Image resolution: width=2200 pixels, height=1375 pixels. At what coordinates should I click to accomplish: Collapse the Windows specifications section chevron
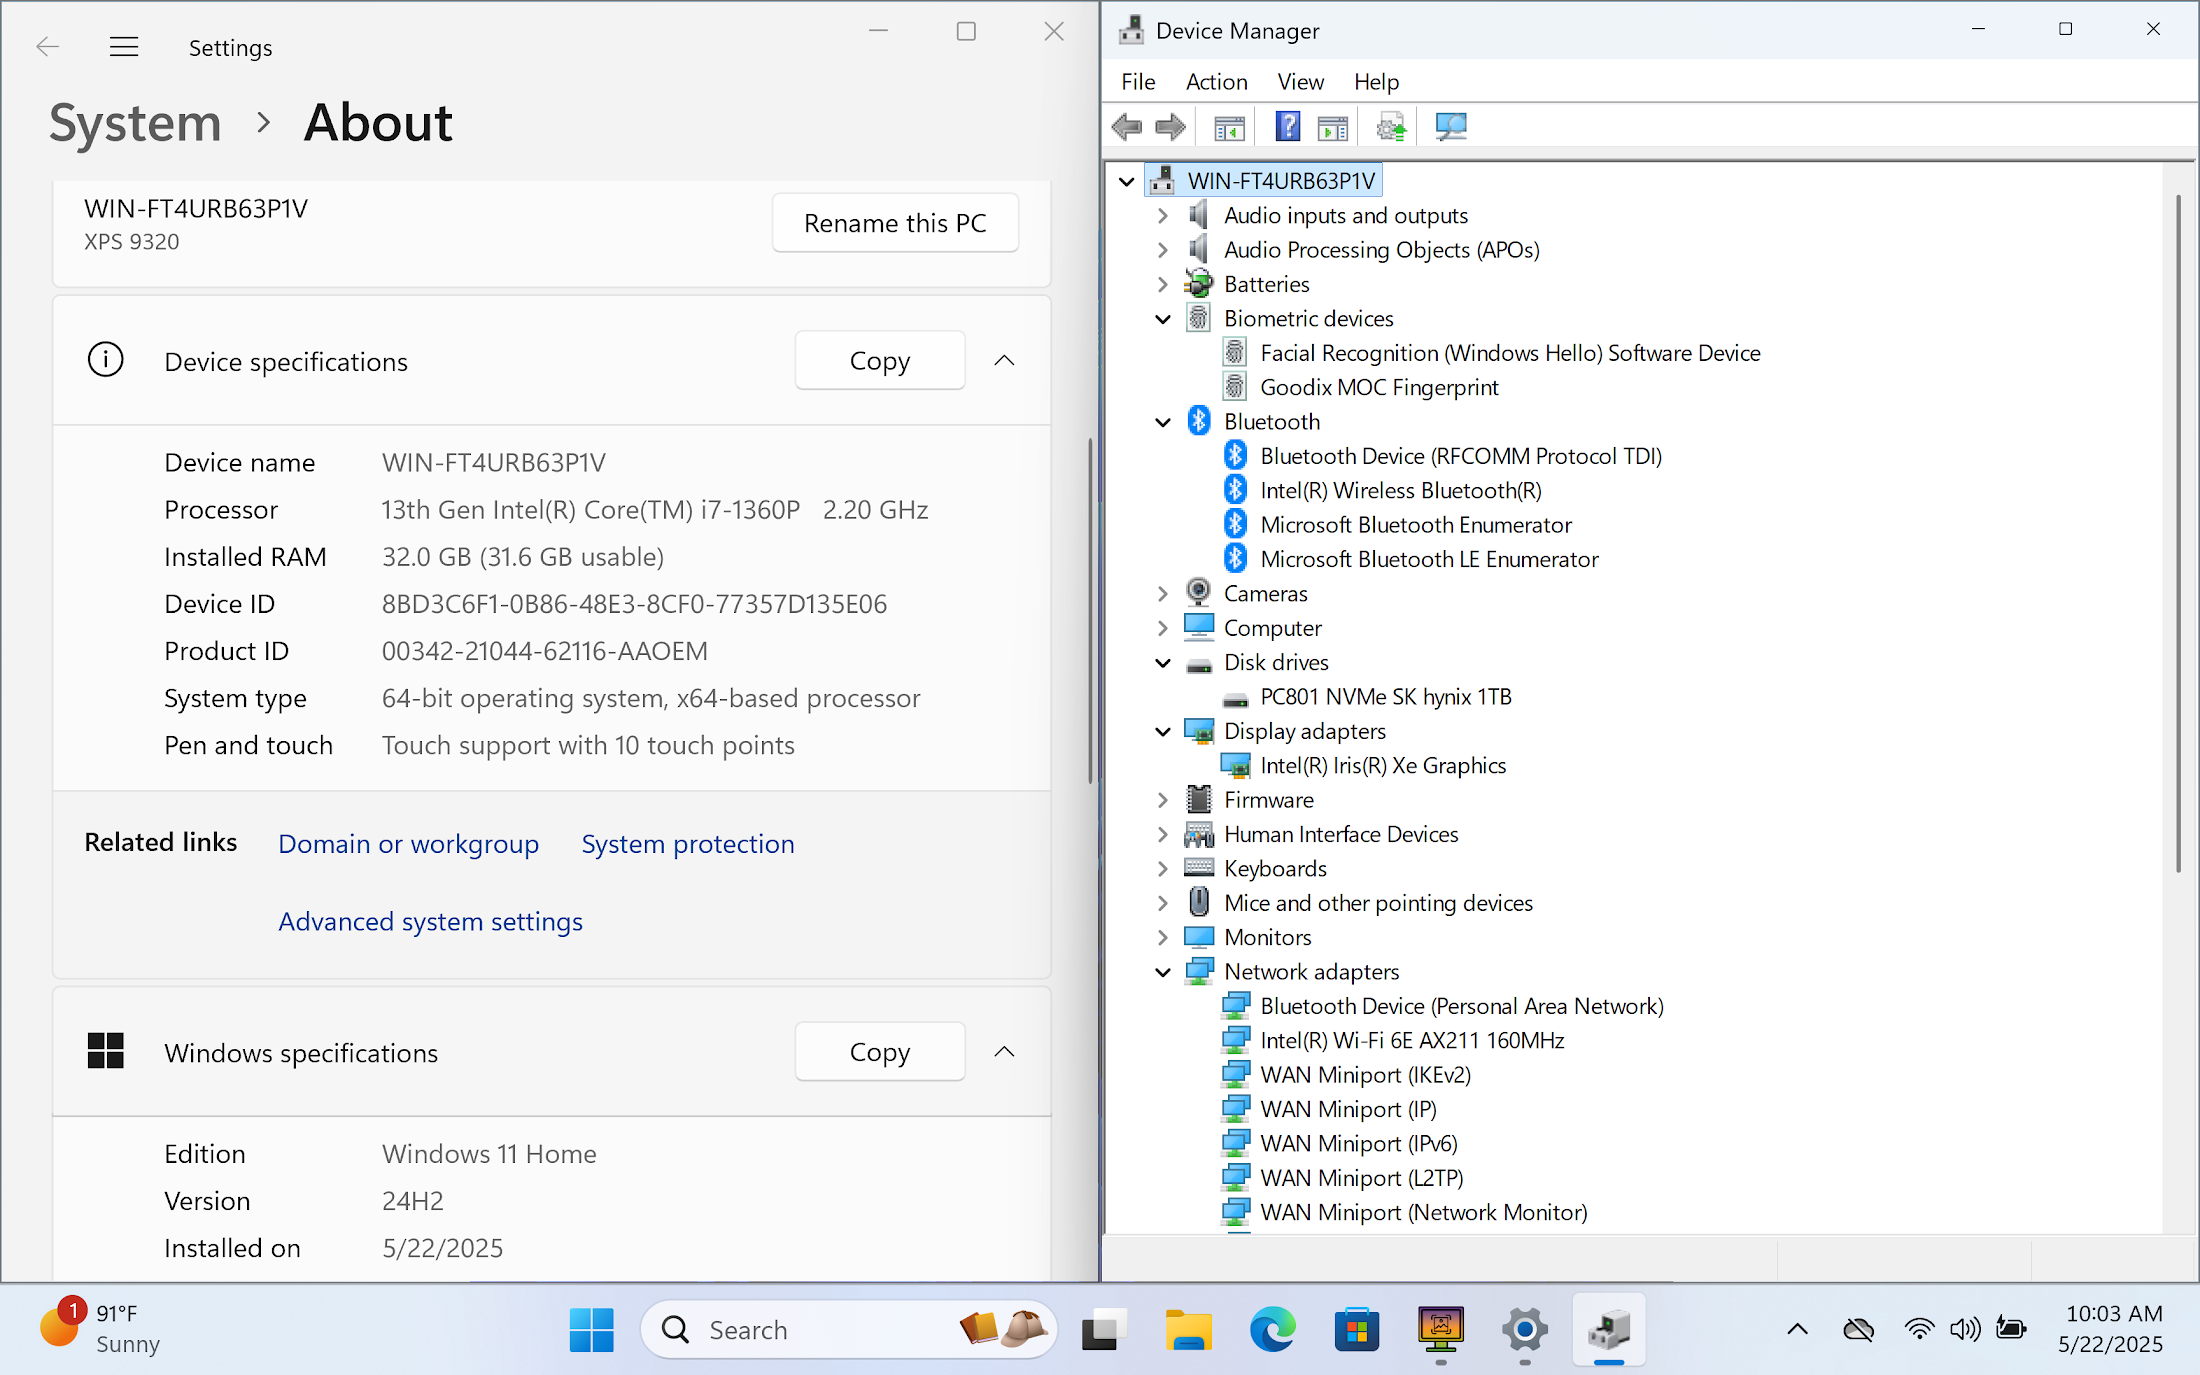coord(1004,1051)
